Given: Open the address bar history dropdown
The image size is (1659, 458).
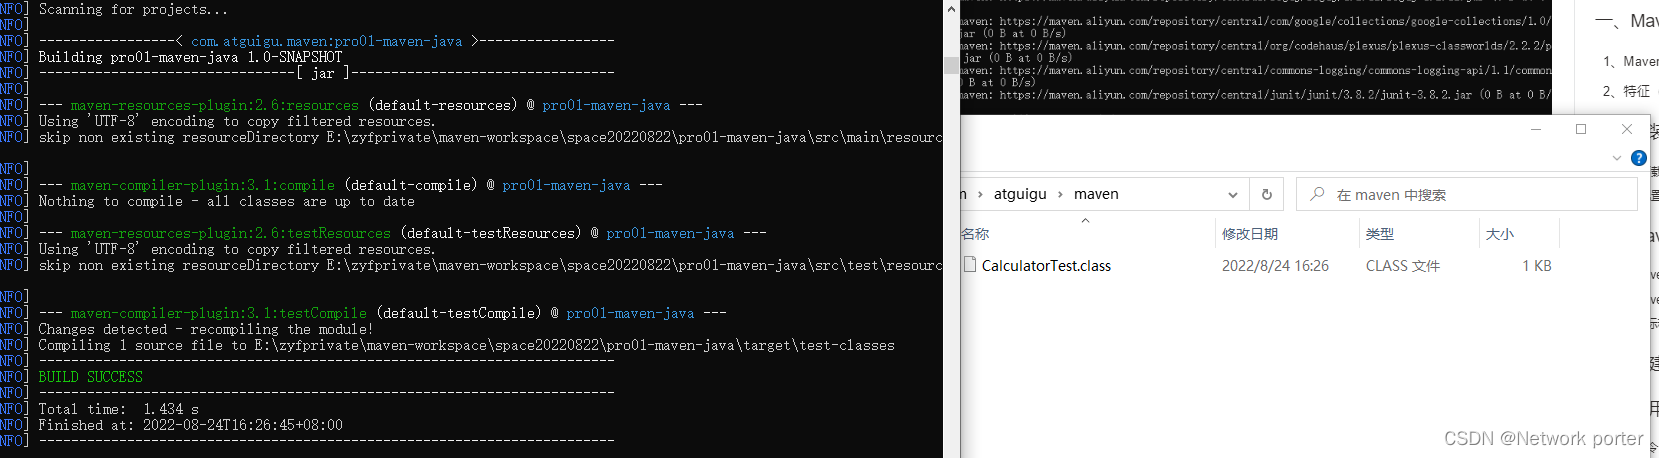Looking at the screenshot, I should pos(1232,194).
